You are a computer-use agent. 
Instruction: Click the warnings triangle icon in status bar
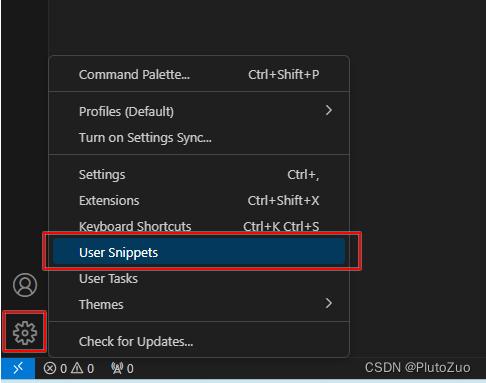(x=77, y=368)
